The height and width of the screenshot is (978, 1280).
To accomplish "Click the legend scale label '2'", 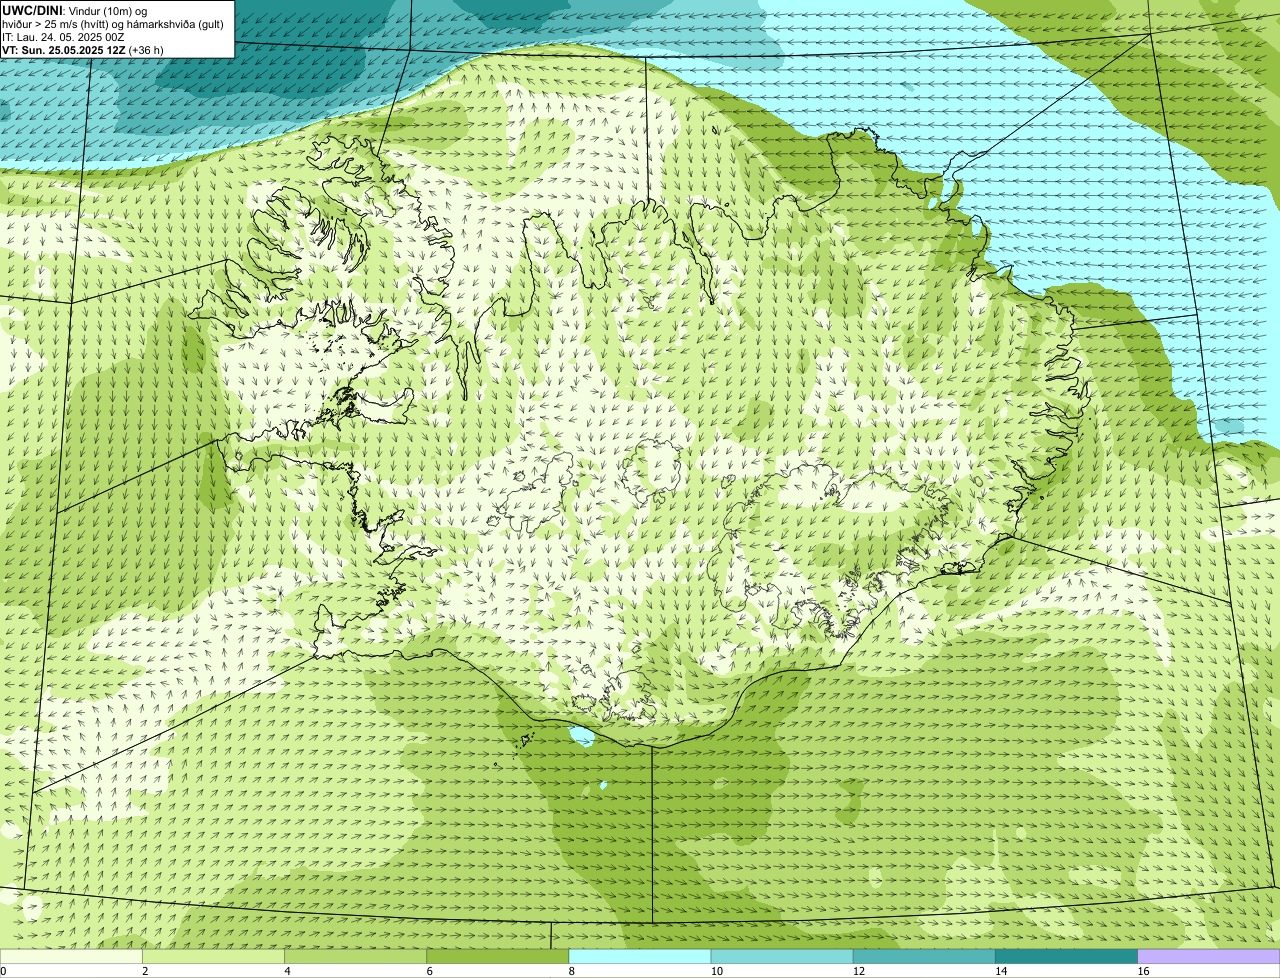I will click(145, 971).
